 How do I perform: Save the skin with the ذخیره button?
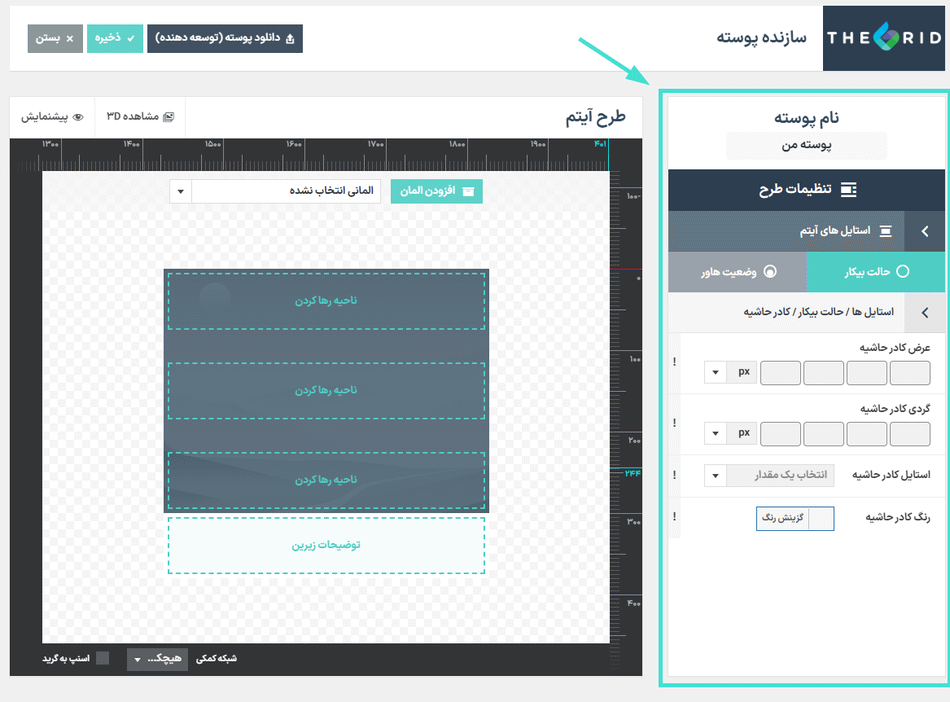click(x=115, y=39)
